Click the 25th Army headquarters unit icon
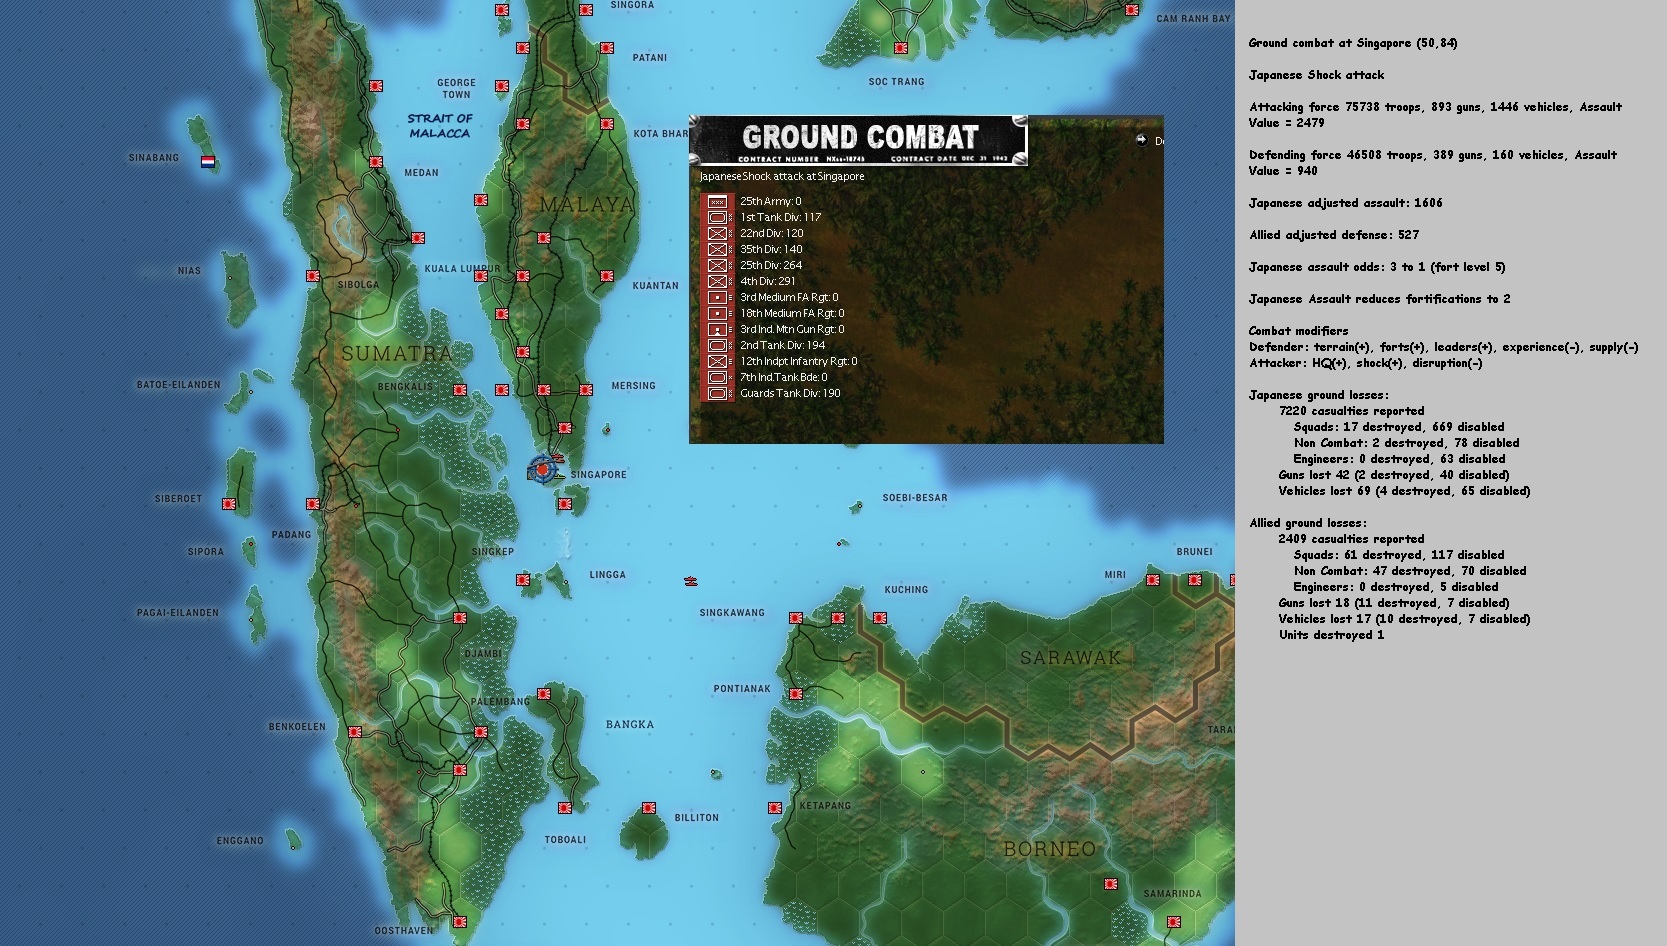This screenshot has height=946, width=1667. coord(716,201)
